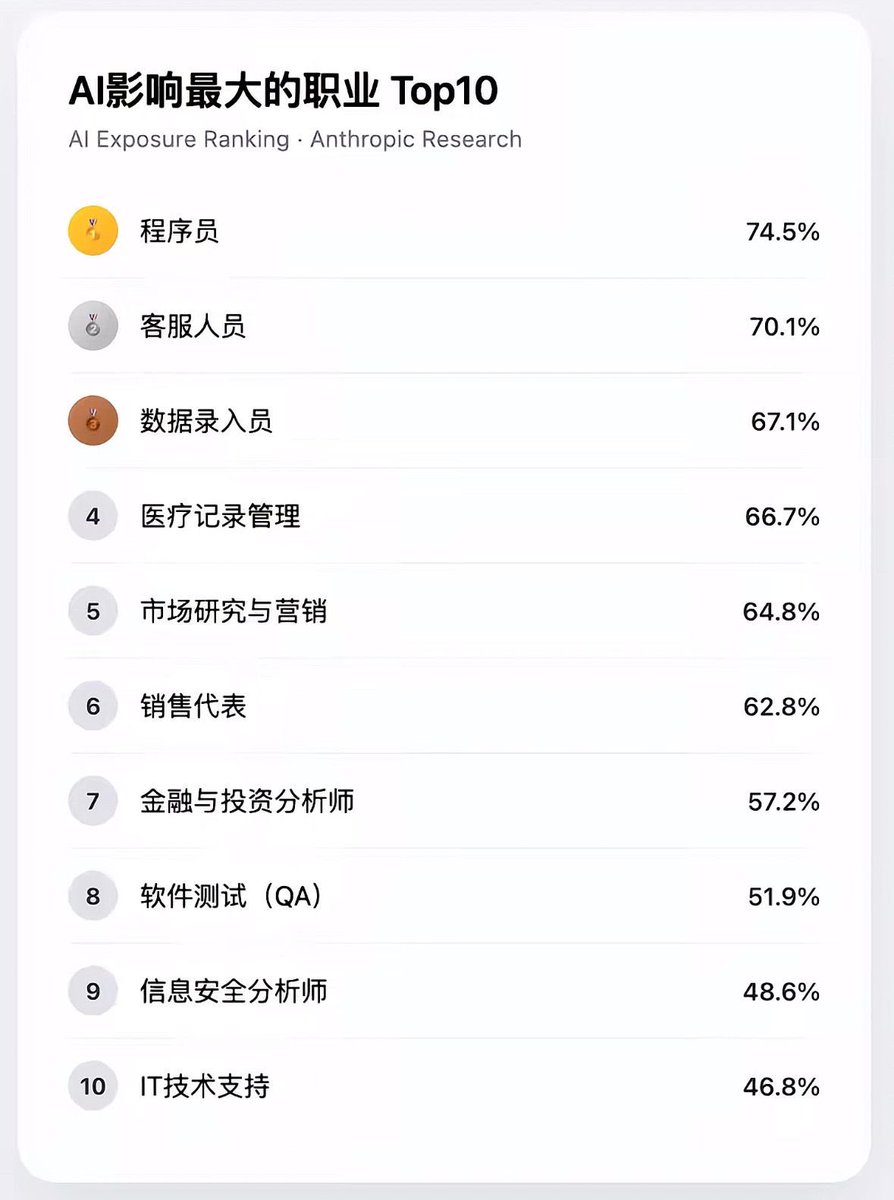Click the 程序员 occupation label

point(179,232)
